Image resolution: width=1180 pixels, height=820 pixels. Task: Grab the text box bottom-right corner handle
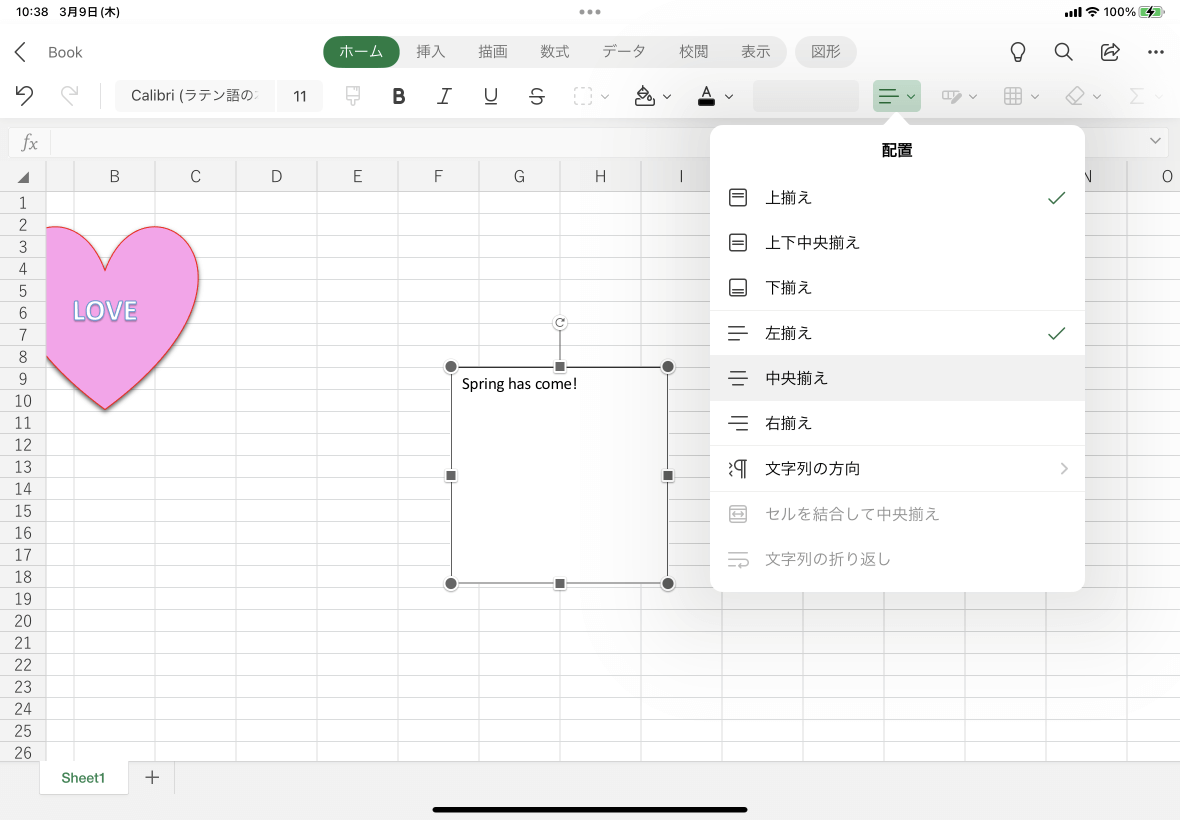tap(668, 584)
